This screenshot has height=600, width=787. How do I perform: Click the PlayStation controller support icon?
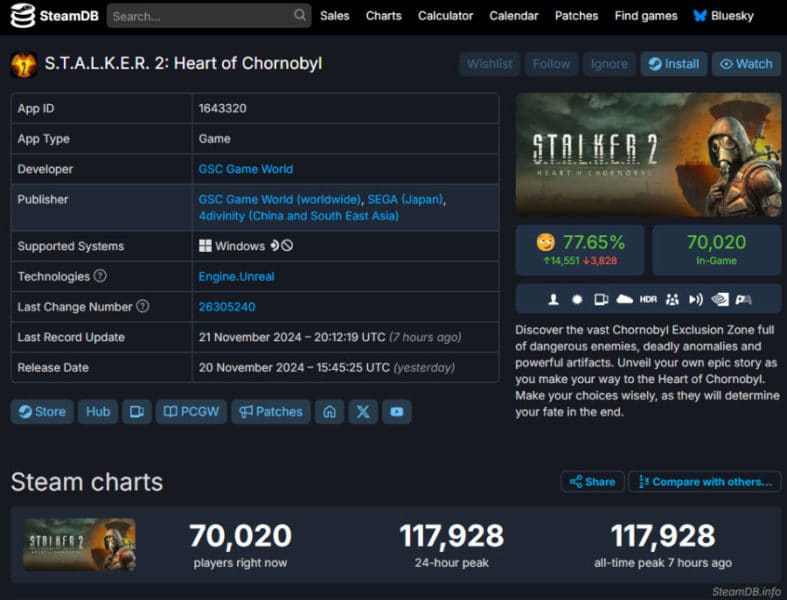743,300
